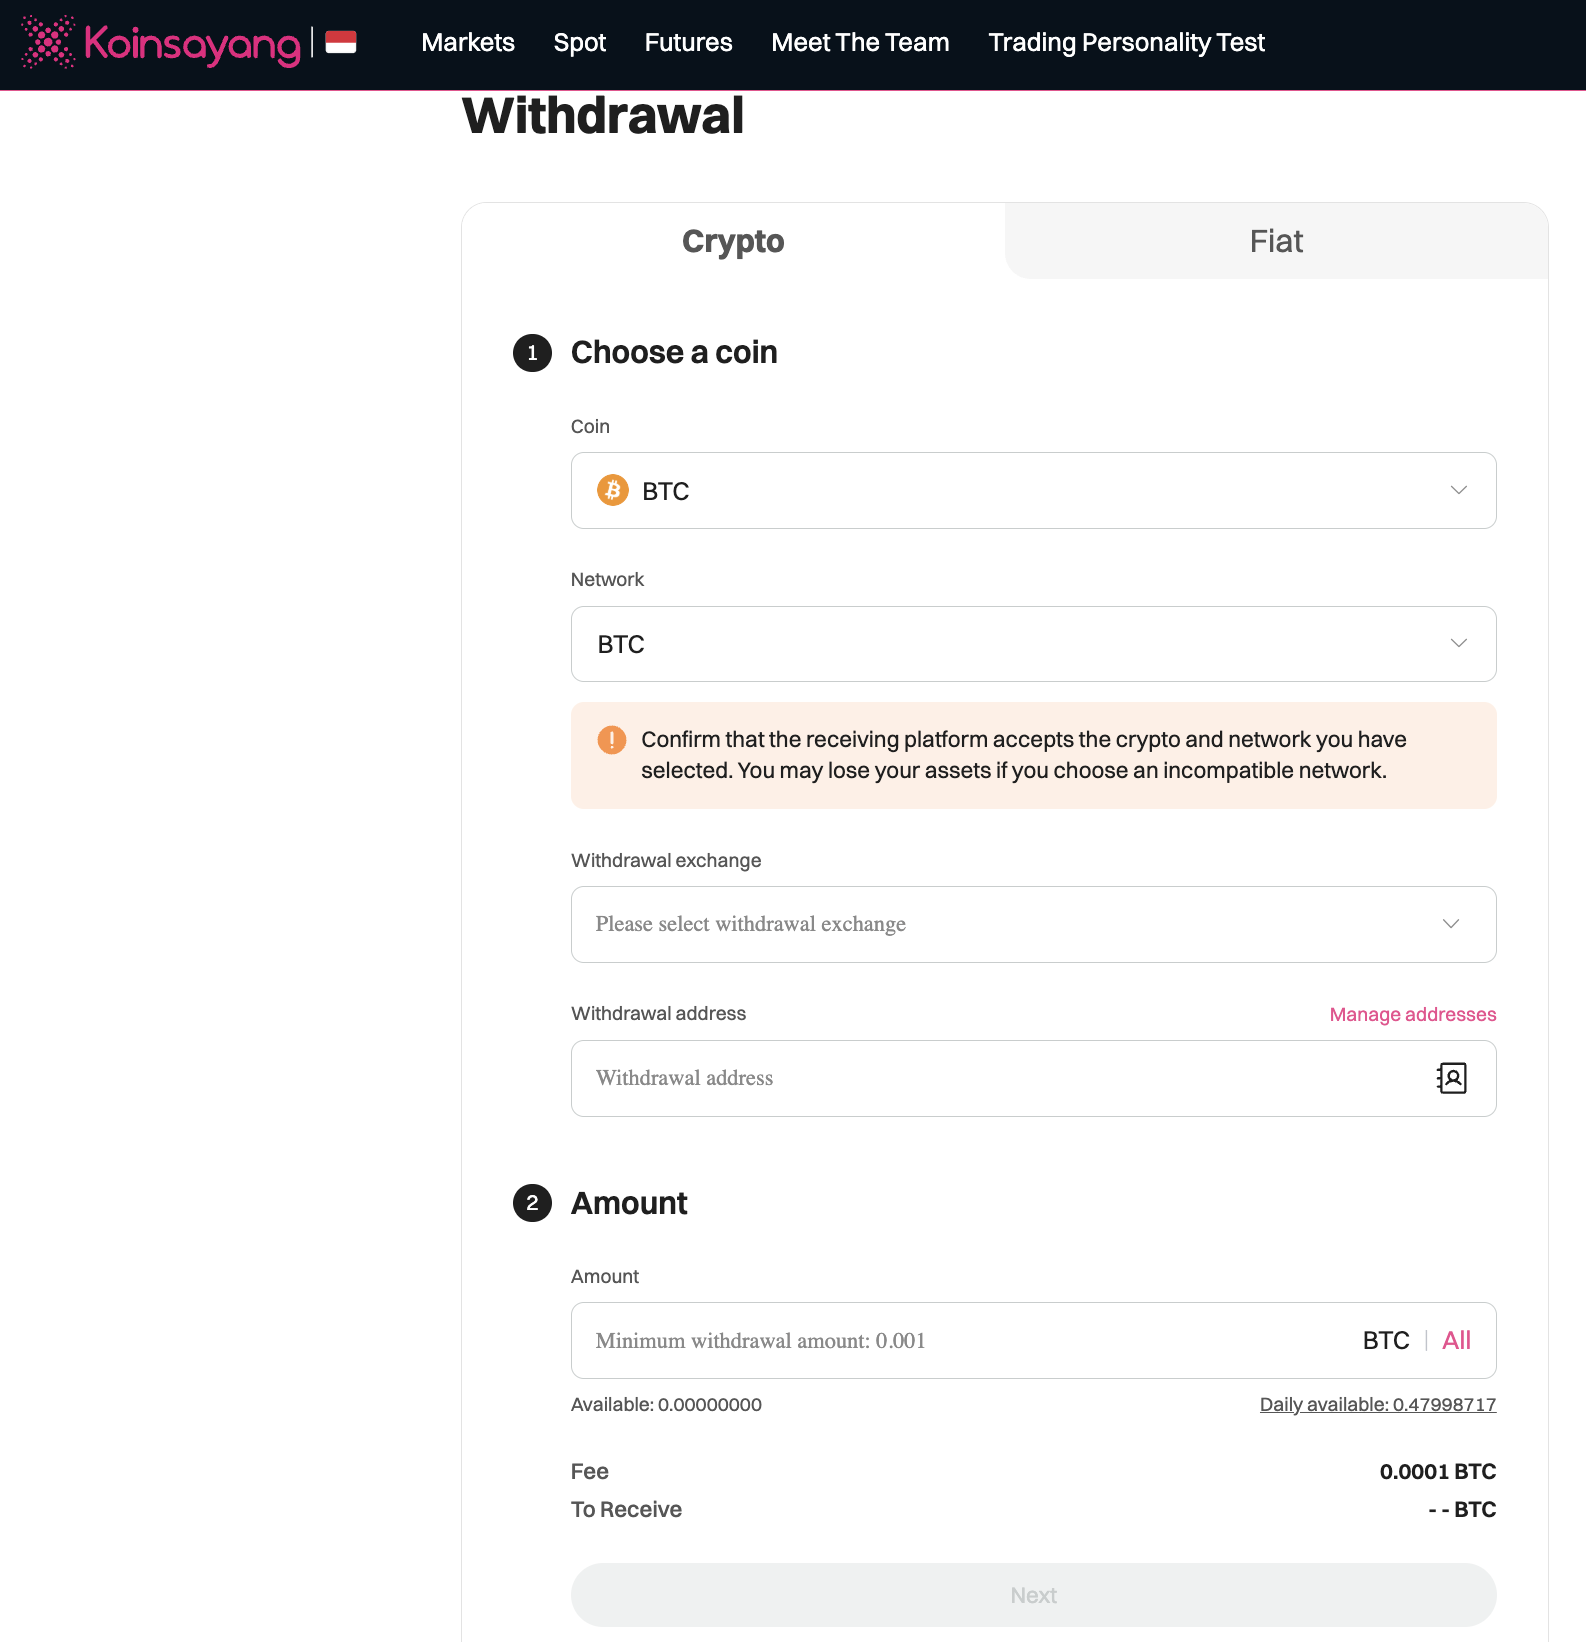Image resolution: width=1586 pixels, height=1642 pixels.
Task: Select the Crypto tab
Action: pos(733,241)
